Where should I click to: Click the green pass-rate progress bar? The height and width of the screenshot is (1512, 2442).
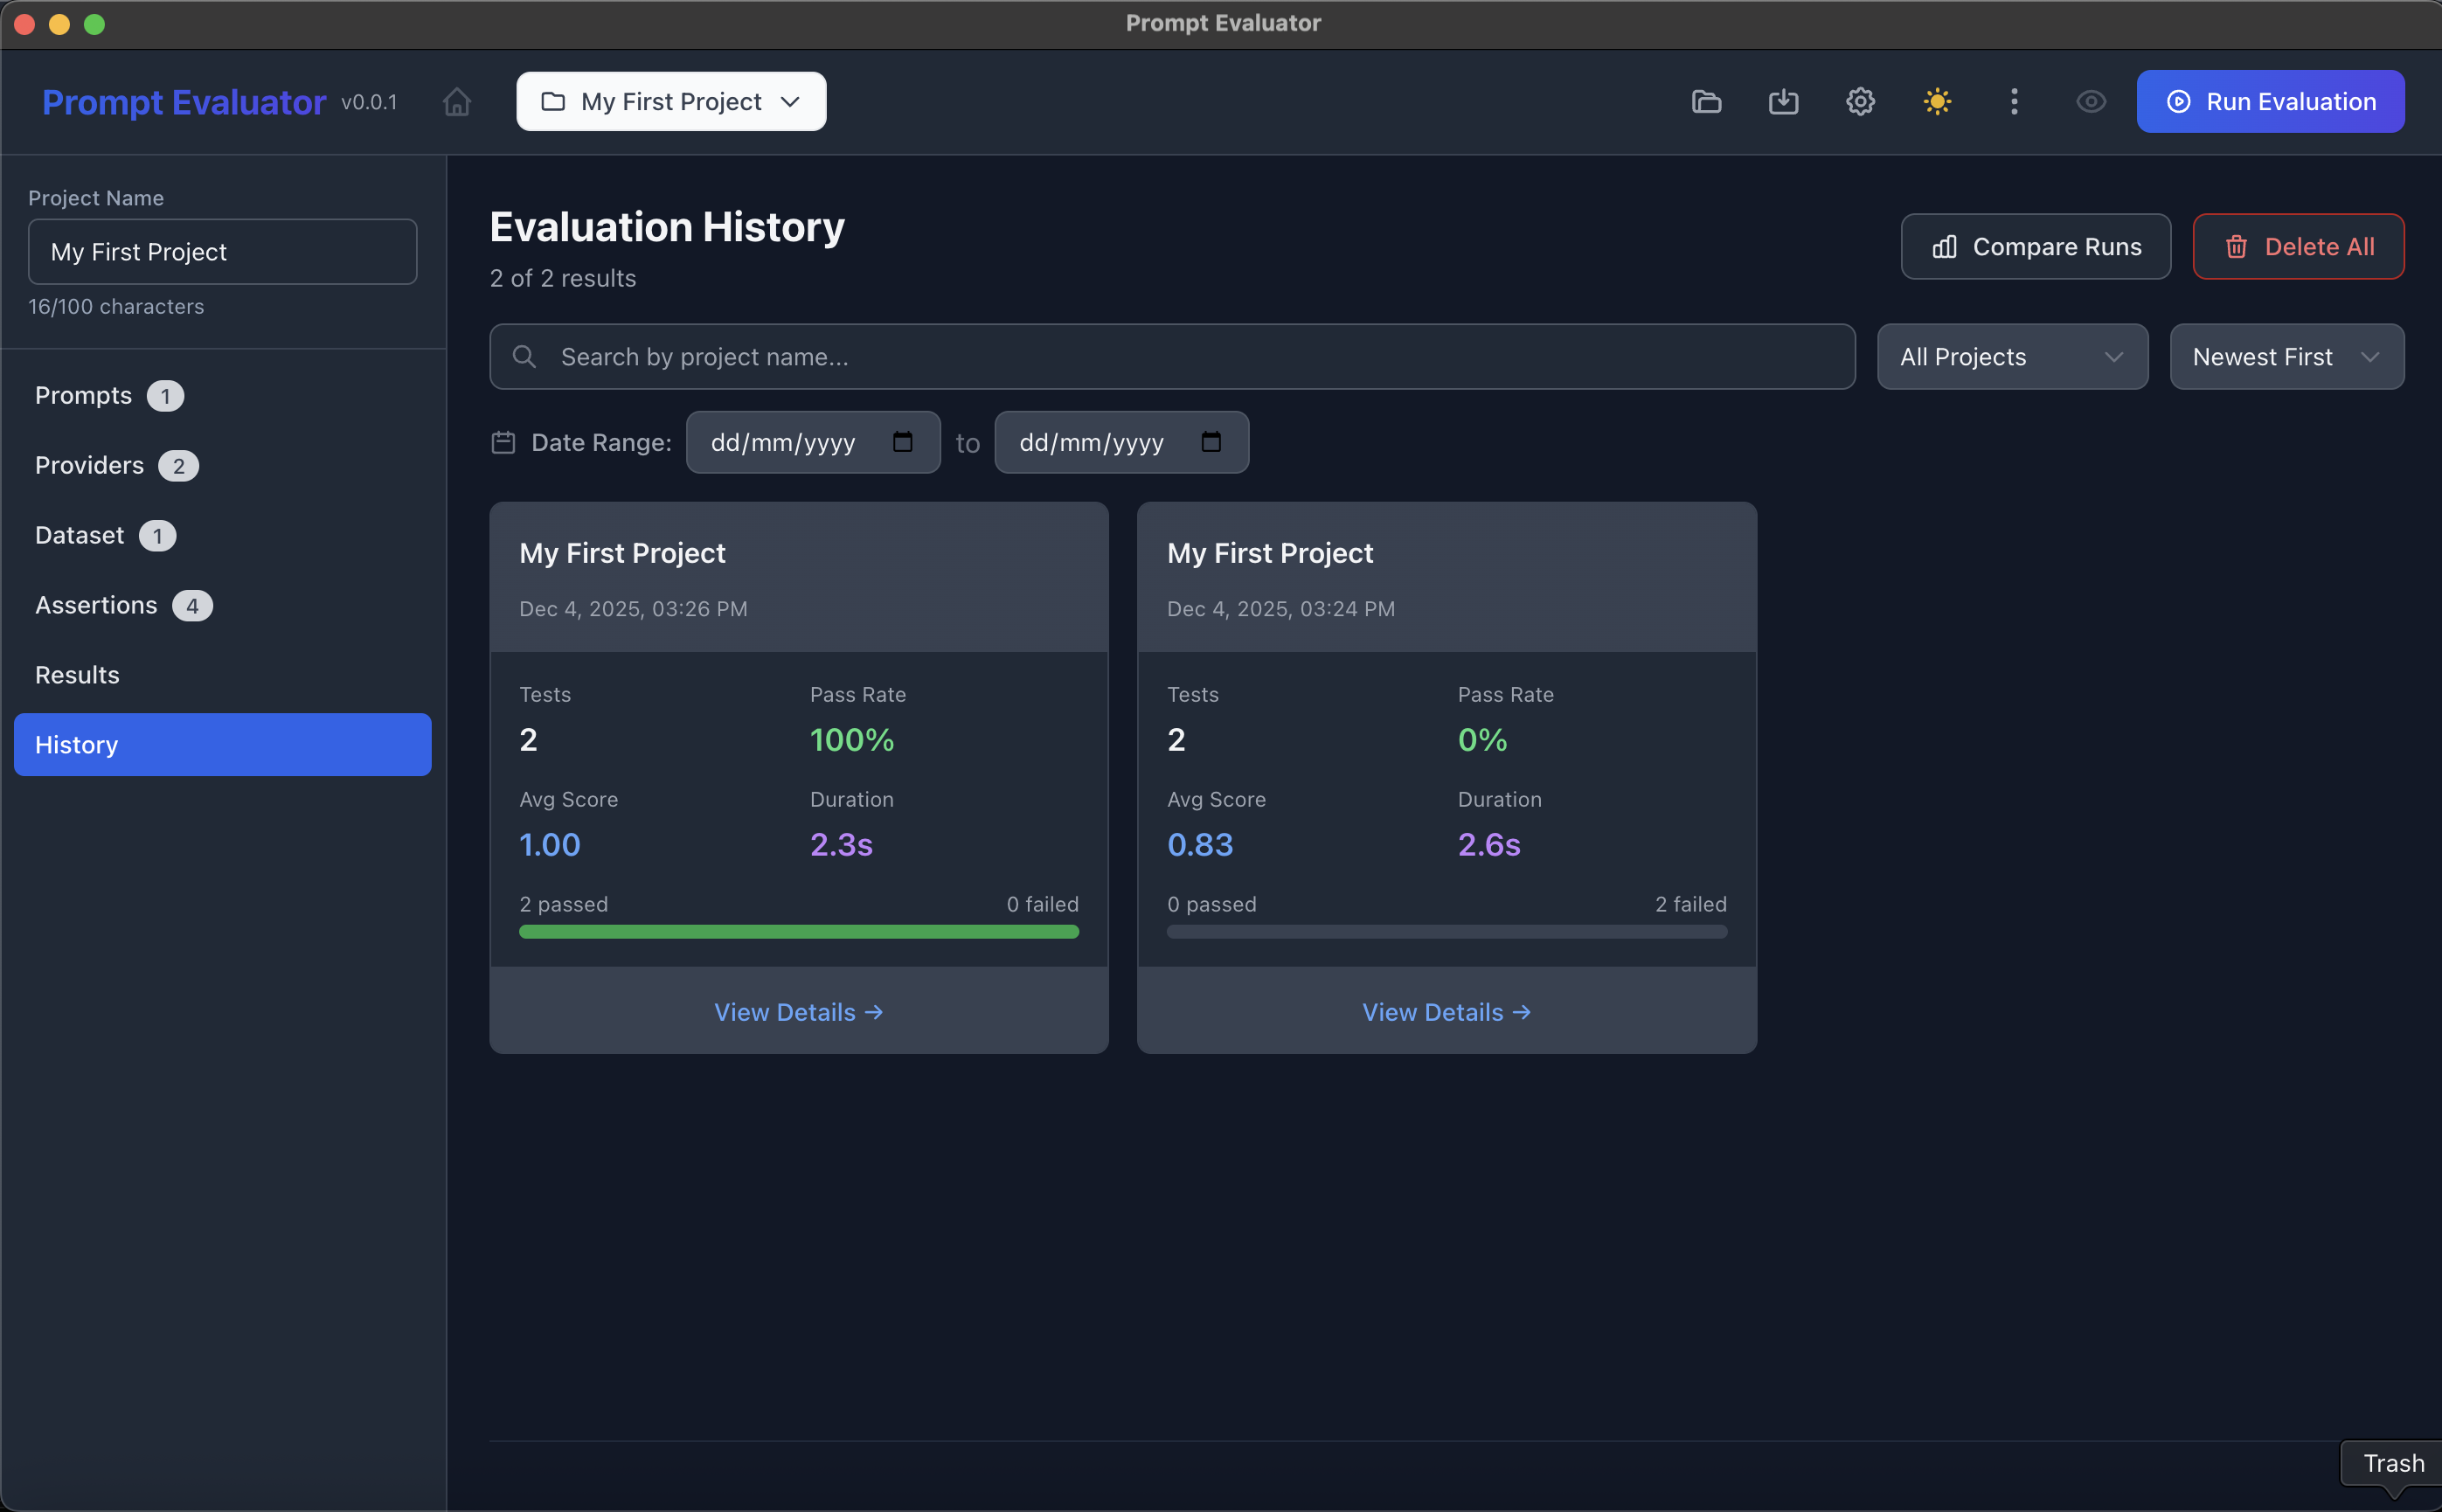click(798, 932)
